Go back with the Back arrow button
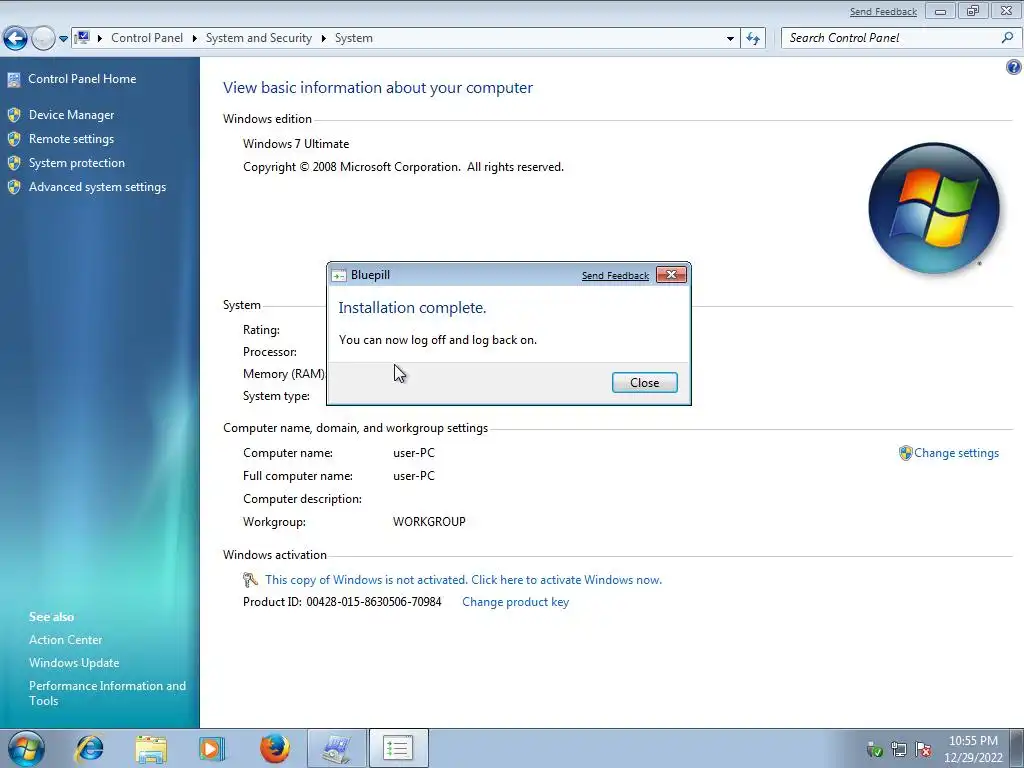Screen dimensions: 1024x768 [x=16, y=38]
